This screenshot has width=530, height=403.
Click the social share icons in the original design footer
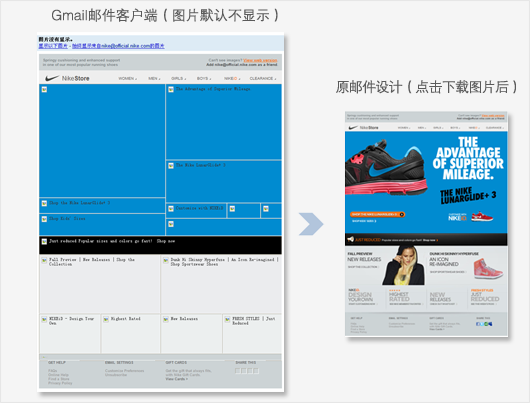[484, 324]
